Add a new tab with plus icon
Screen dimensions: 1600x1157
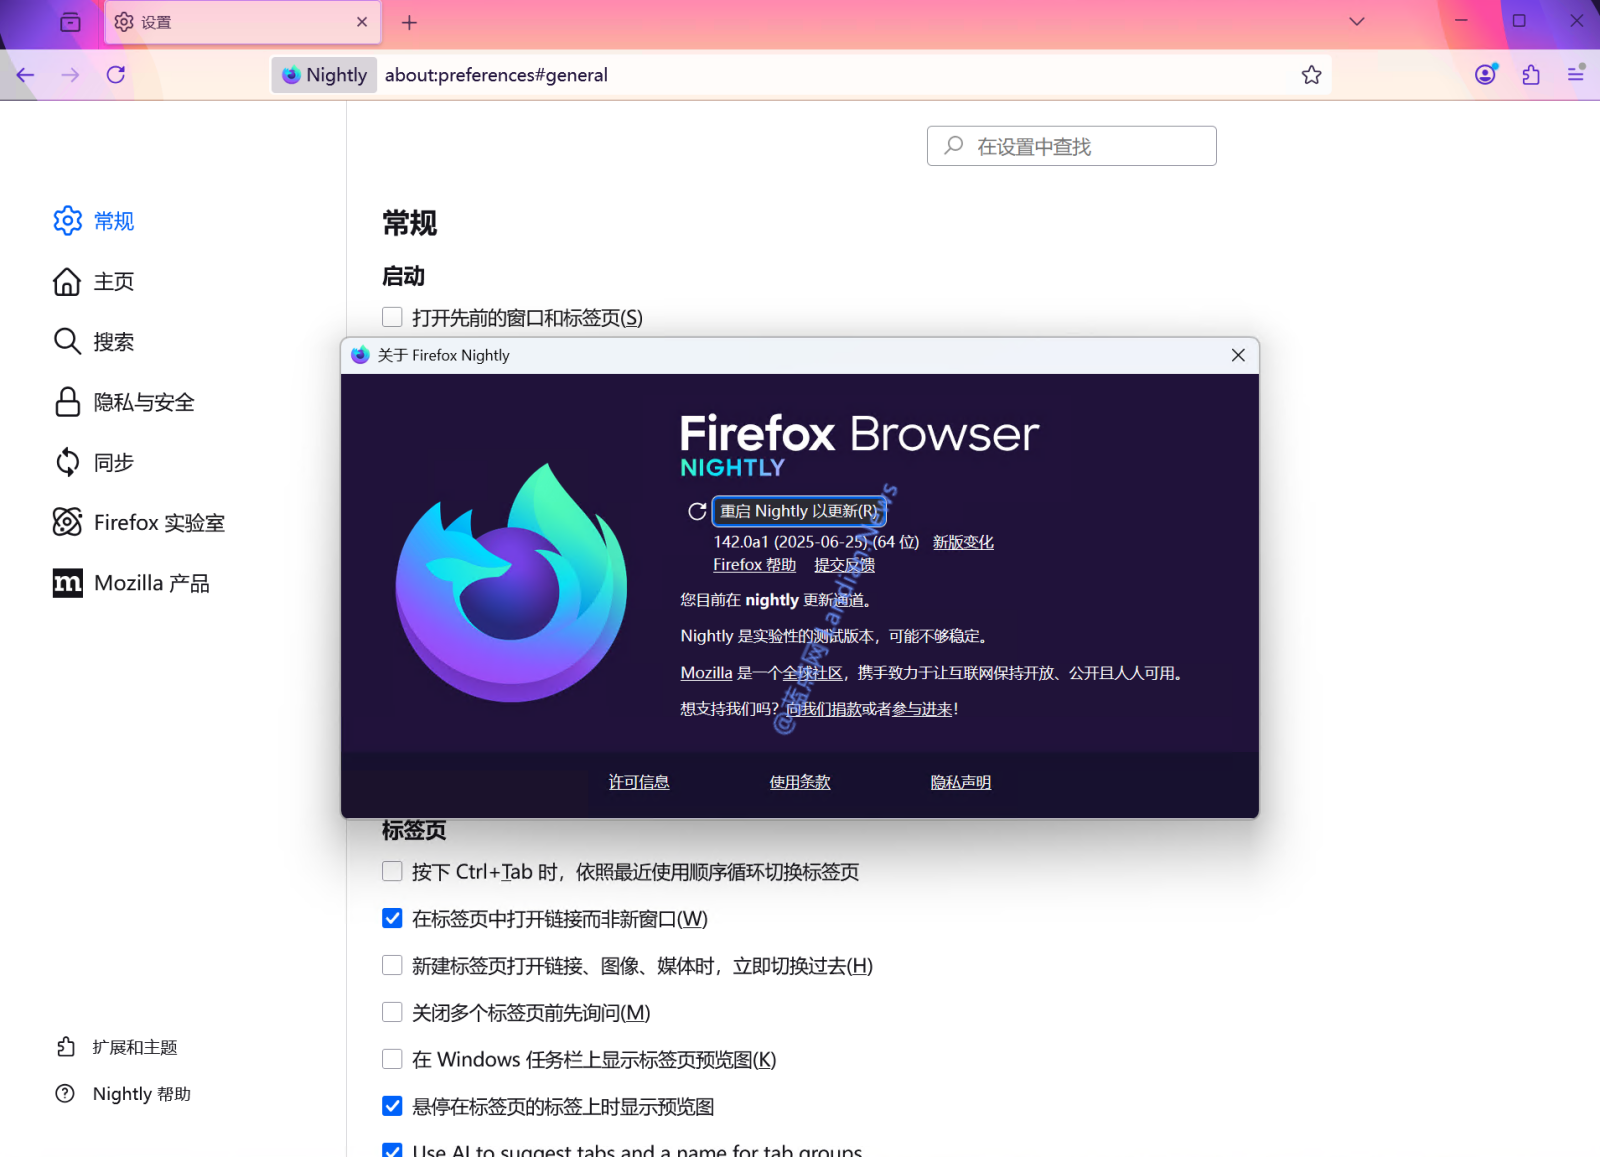[x=409, y=22]
